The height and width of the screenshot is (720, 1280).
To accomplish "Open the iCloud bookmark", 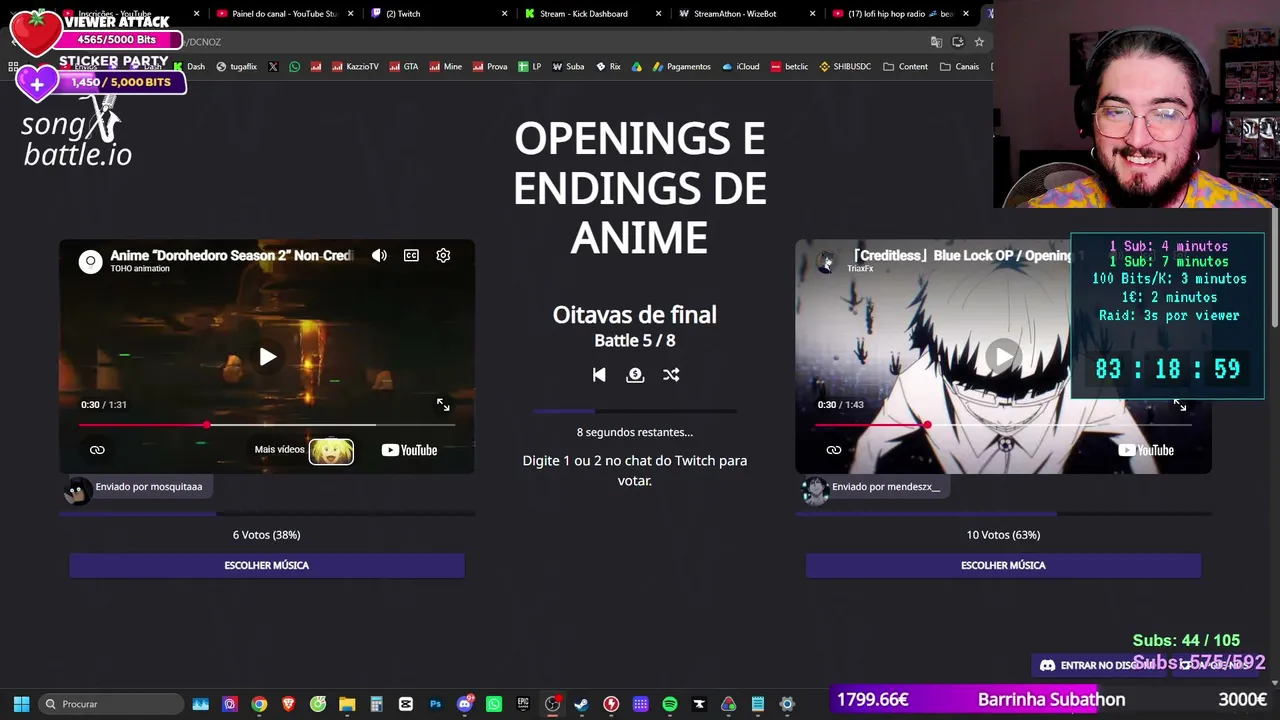I will click(x=740, y=67).
